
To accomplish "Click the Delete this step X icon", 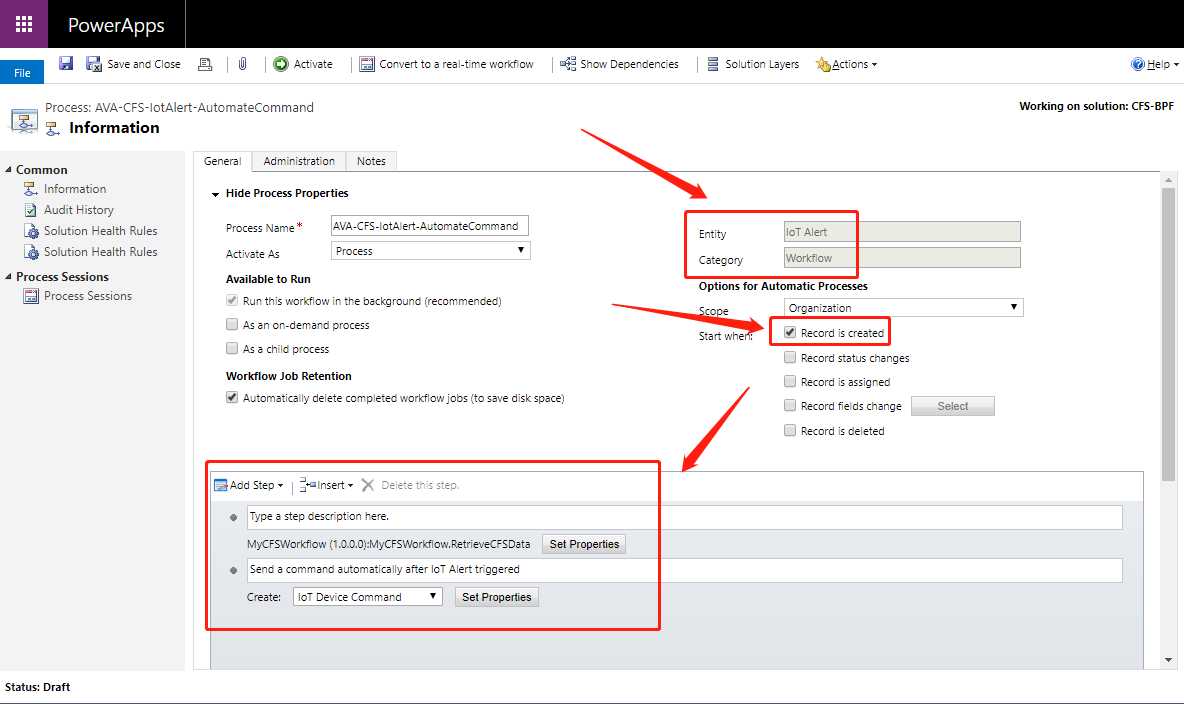I will pos(368,485).
